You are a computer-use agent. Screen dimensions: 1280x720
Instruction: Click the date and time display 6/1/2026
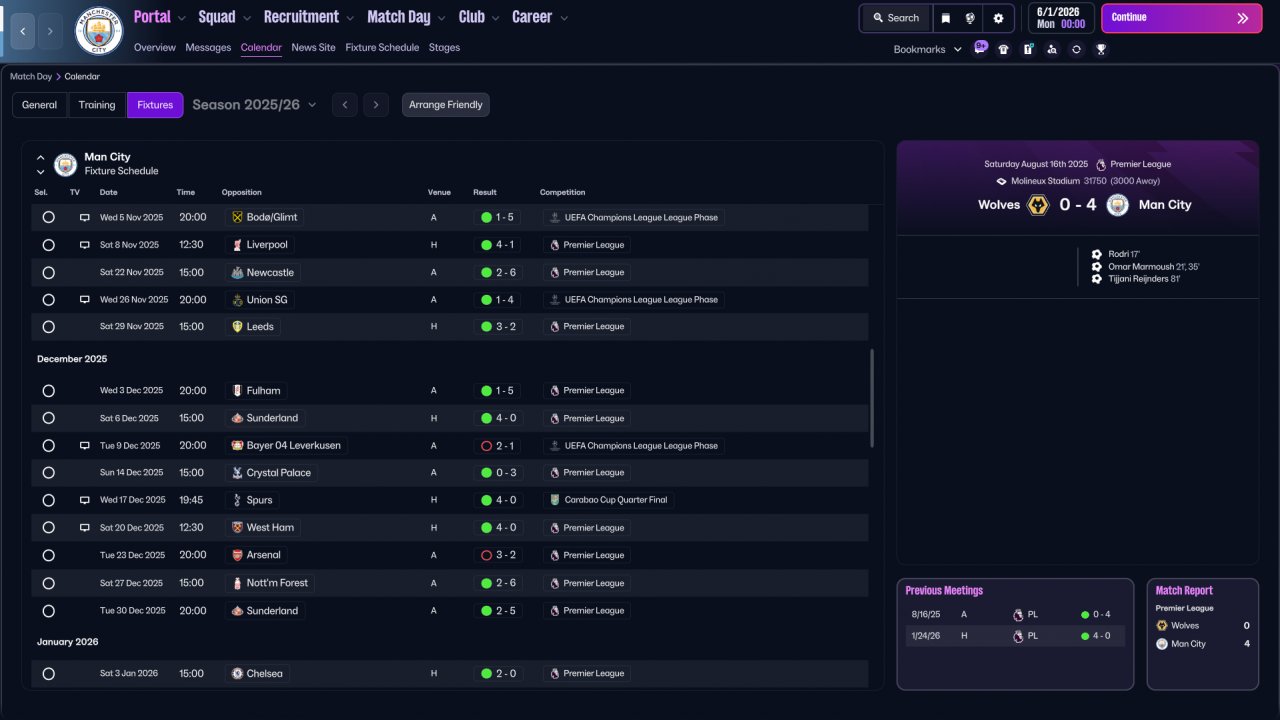click(x=1060, y=18)
